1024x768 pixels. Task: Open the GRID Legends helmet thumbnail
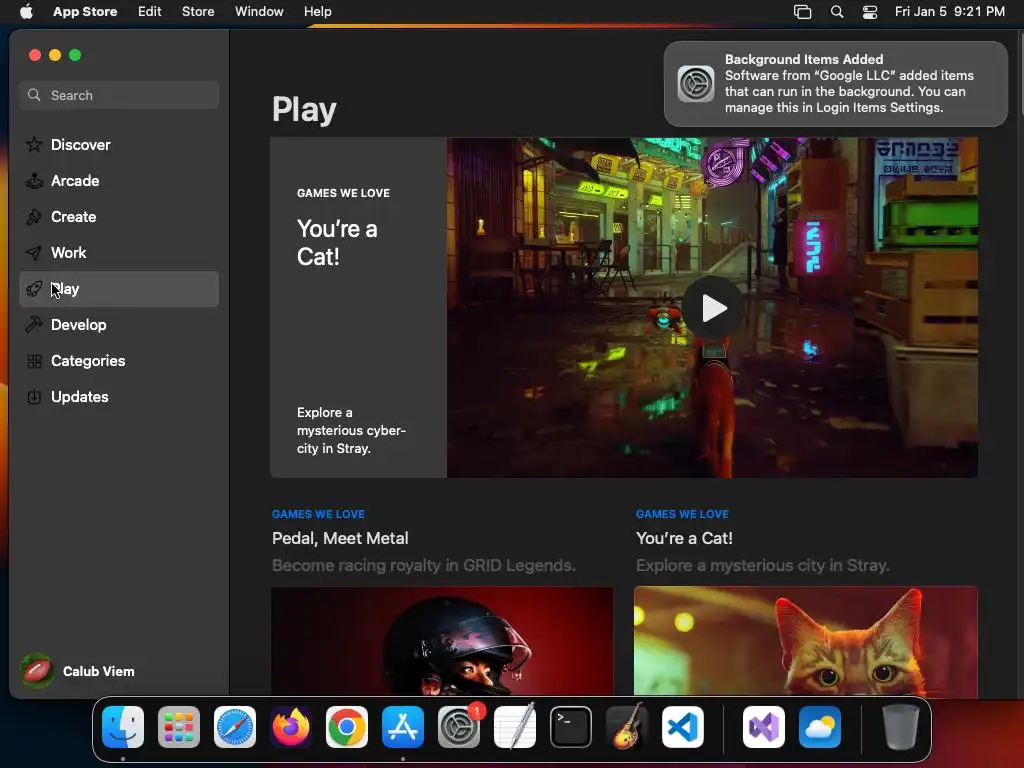tap(442, 641)
